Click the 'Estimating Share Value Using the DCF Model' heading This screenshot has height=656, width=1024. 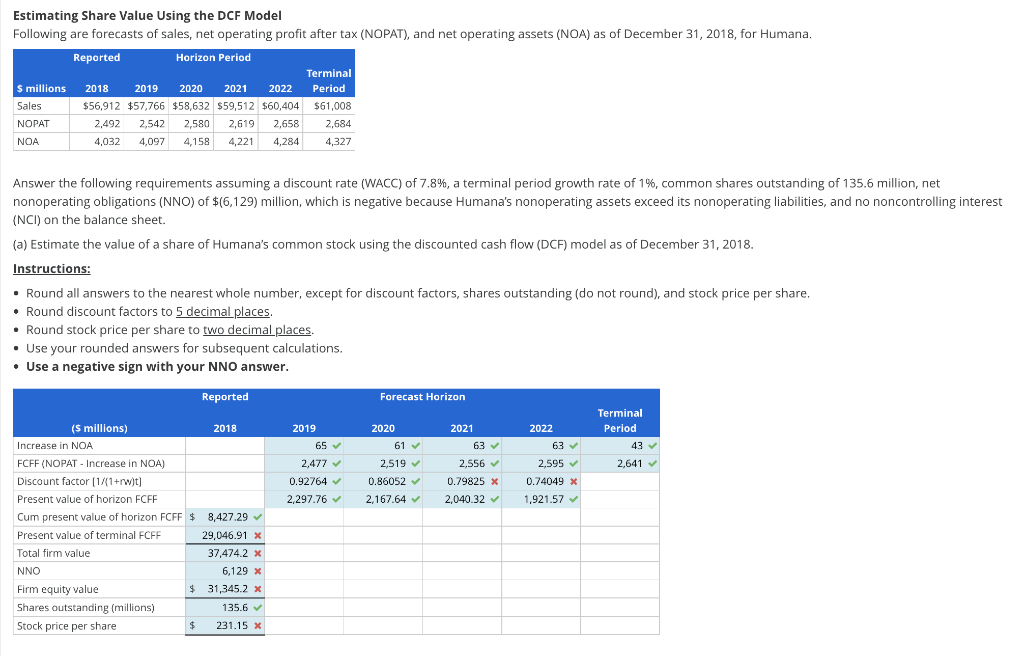pyautogui.click(x=148, y=15)
